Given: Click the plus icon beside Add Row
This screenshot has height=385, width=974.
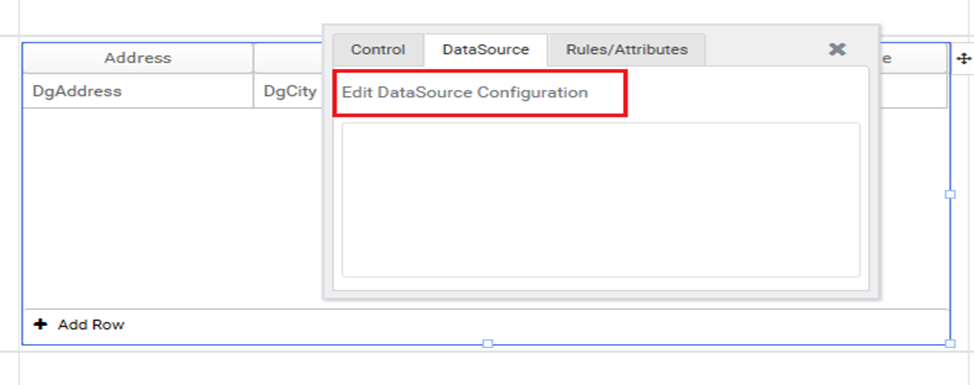Looking at the screenshot, I should click(40, 324).
